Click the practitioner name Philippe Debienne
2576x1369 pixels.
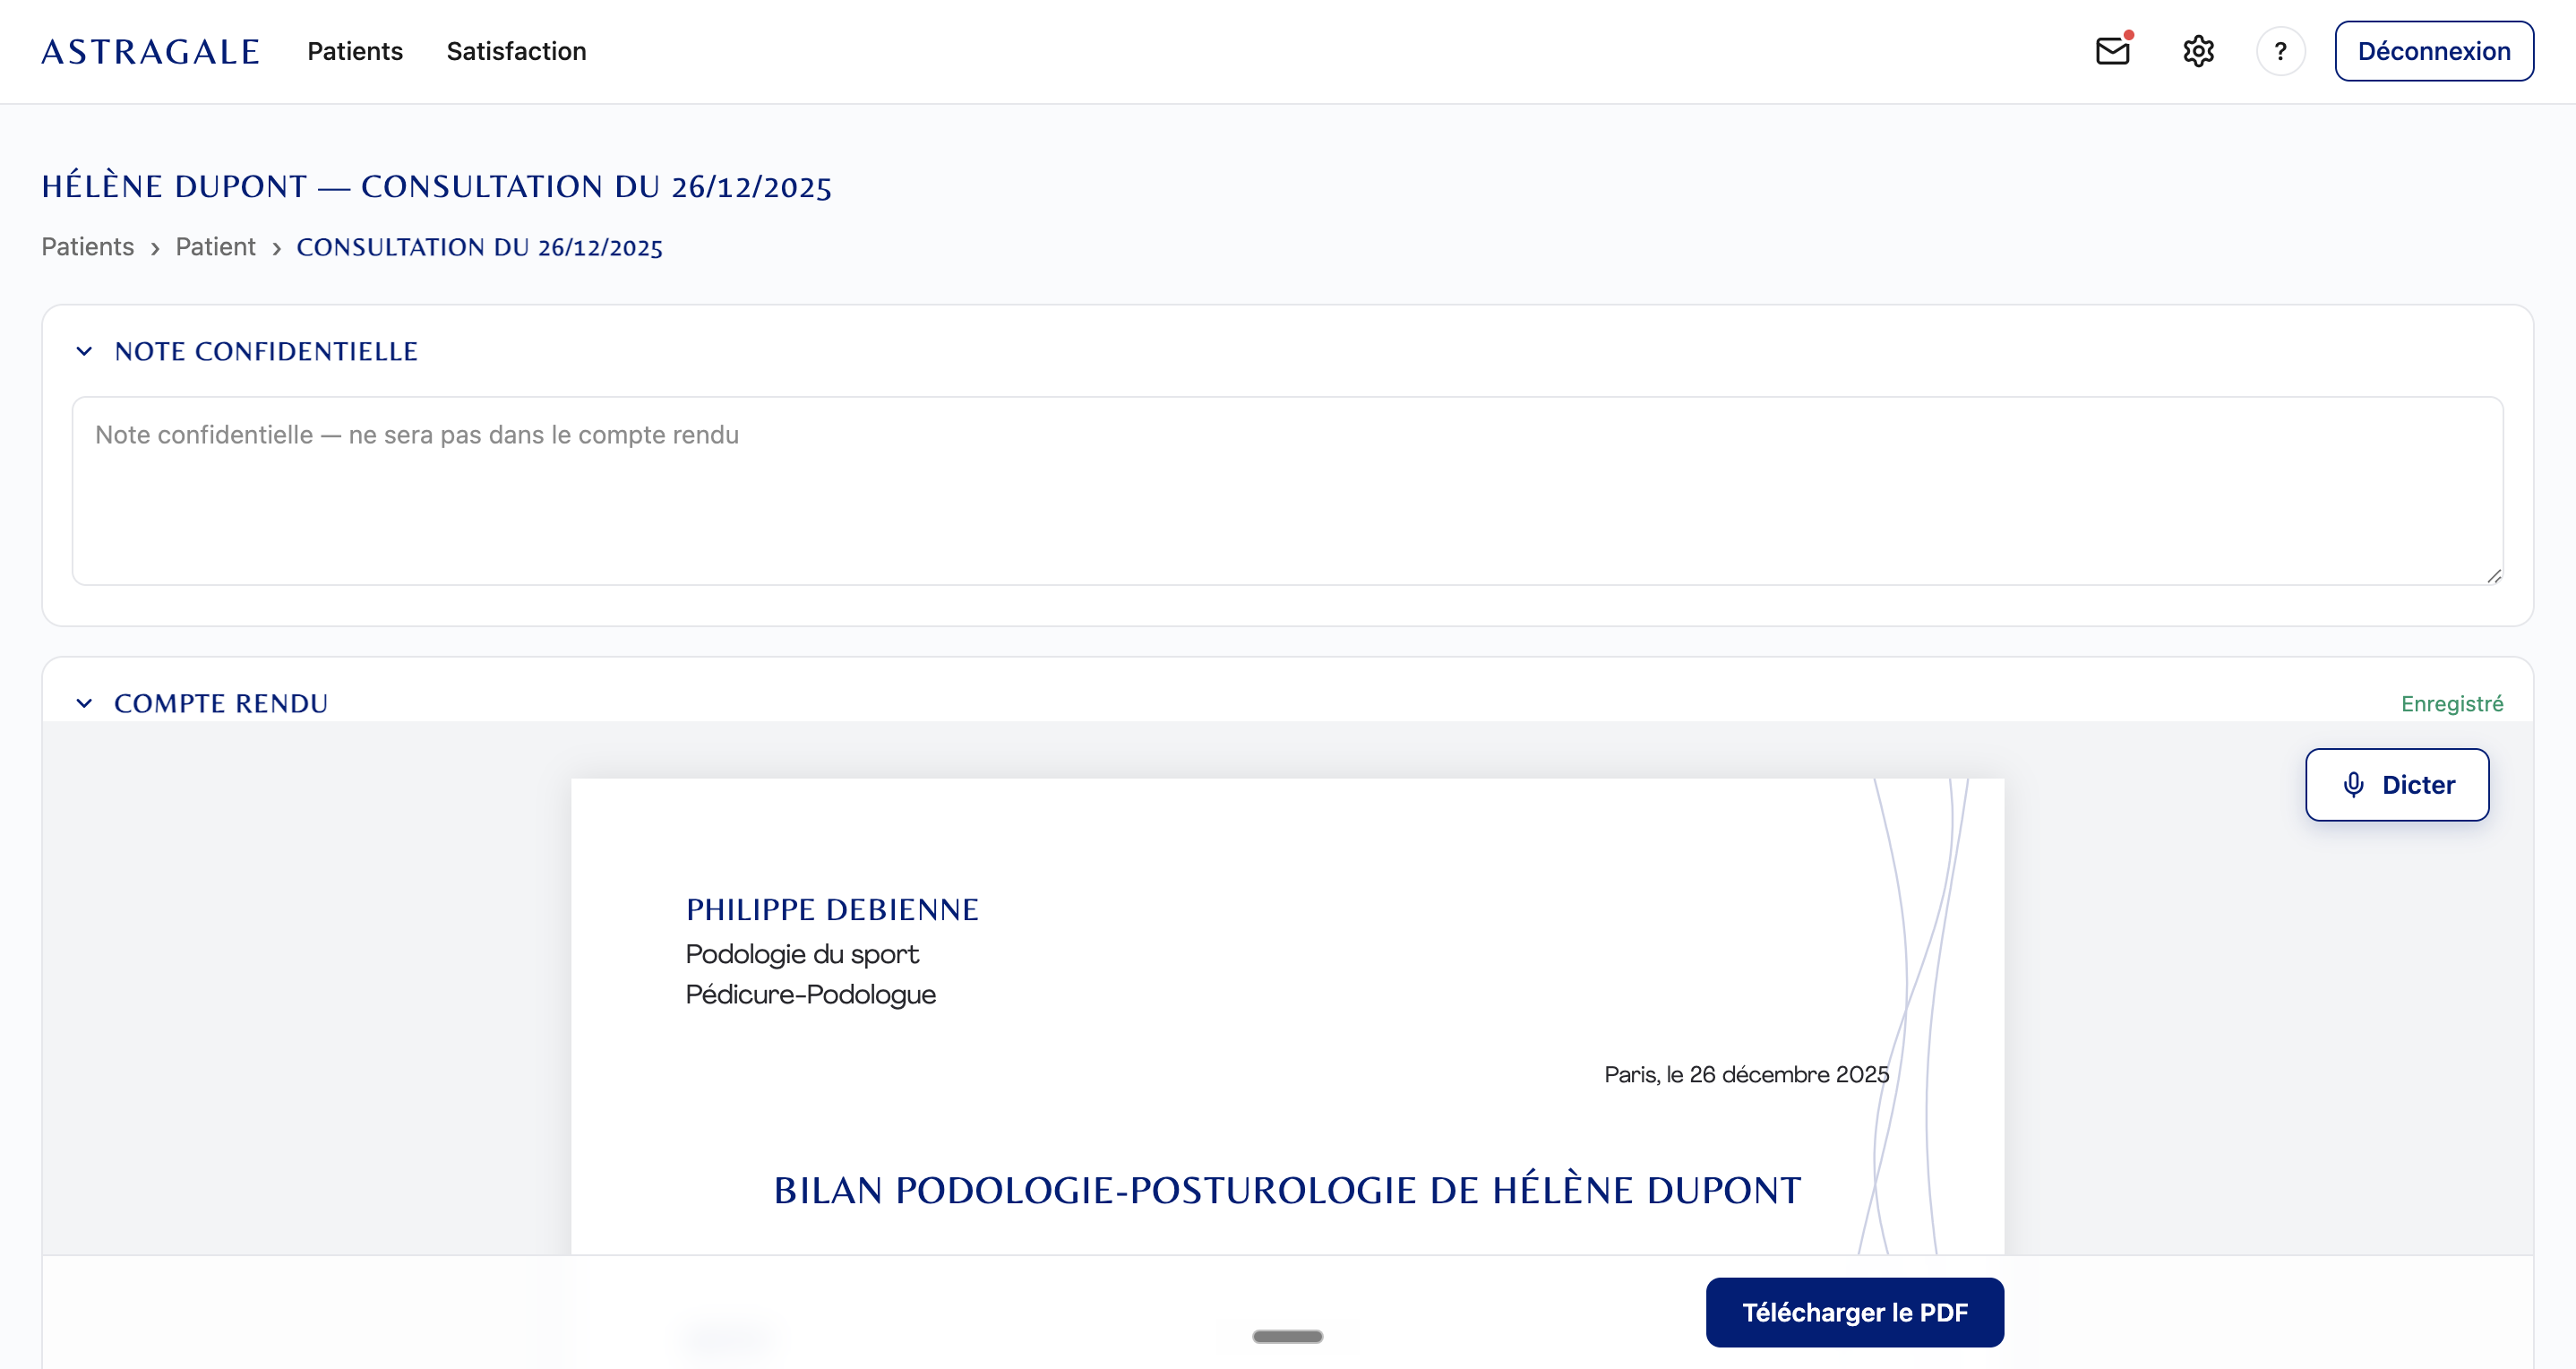click(x=832, y=909)
